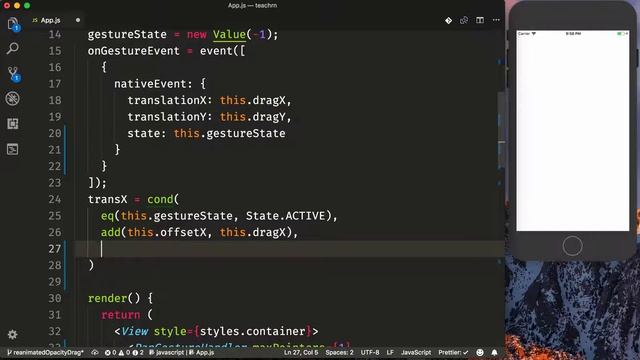This screenshot has height=360, width=640.
Task: Click the iPhone simulator home button
Action: point(572,246)
